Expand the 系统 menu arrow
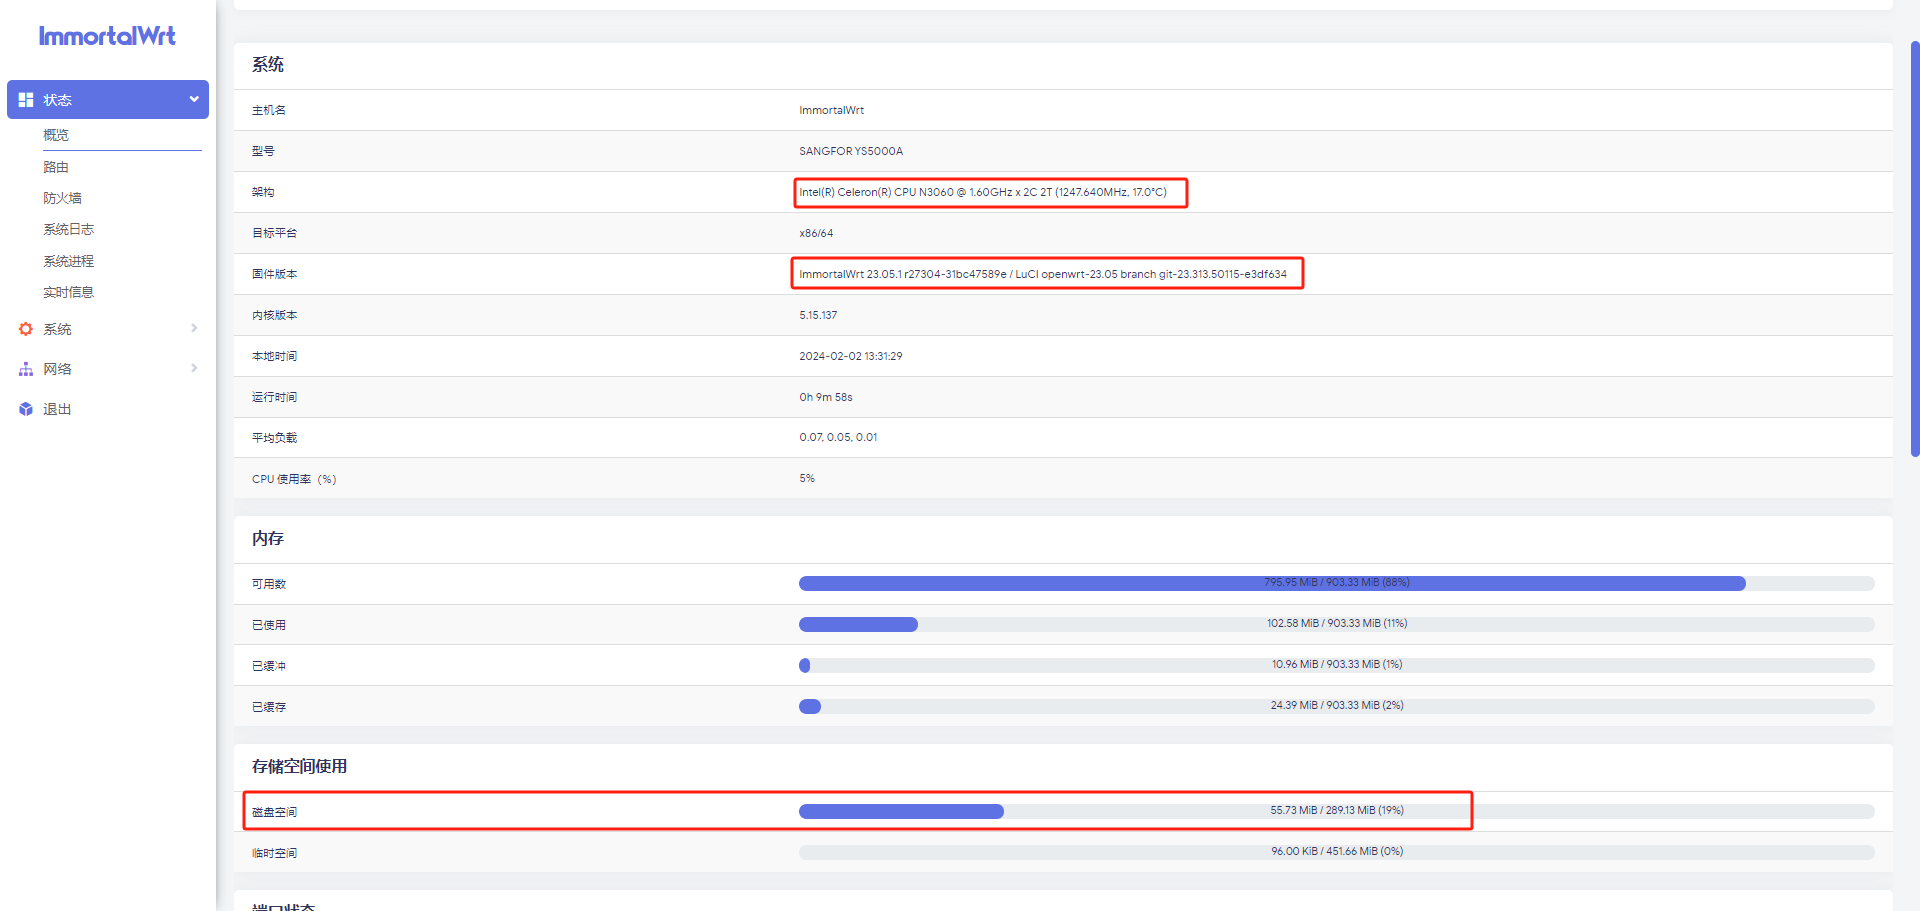 point(194,328)
